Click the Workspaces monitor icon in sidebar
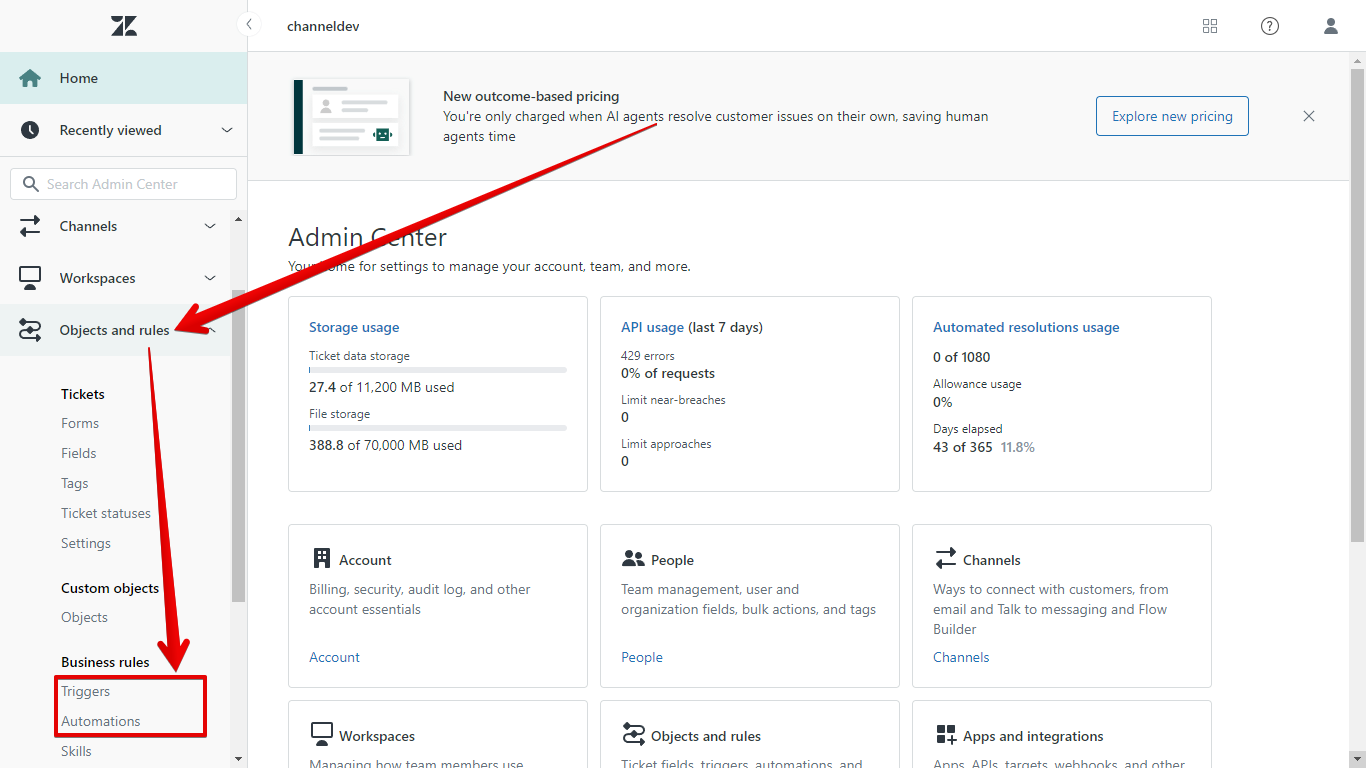 [30, 278]
